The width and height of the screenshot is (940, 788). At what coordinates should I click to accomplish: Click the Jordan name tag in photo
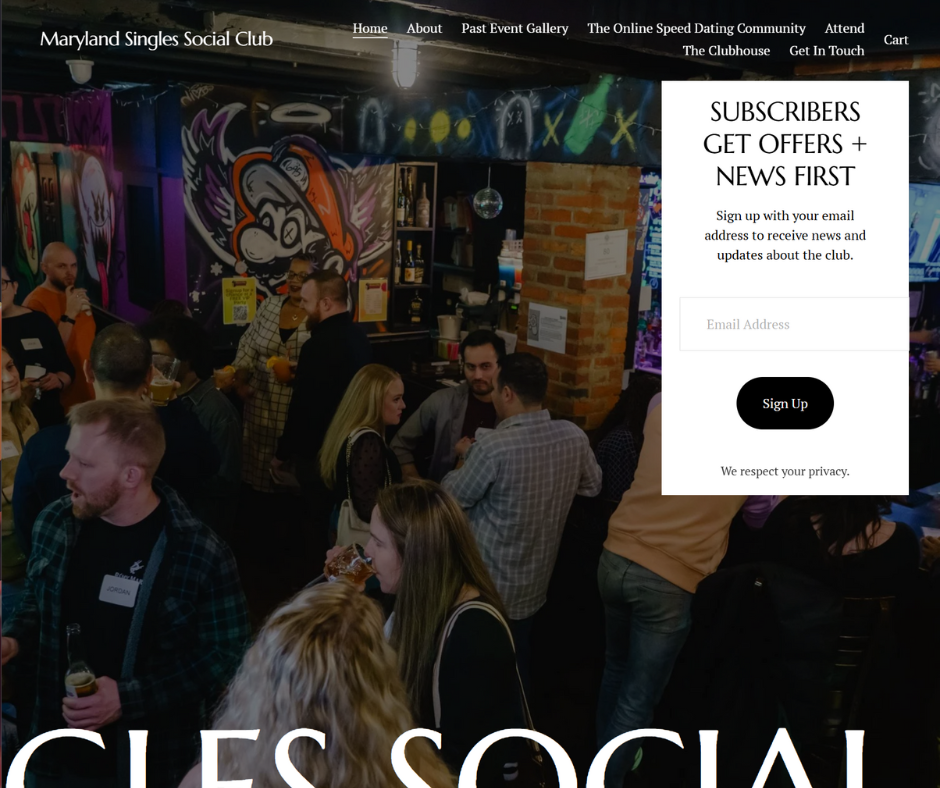point(118,591)
